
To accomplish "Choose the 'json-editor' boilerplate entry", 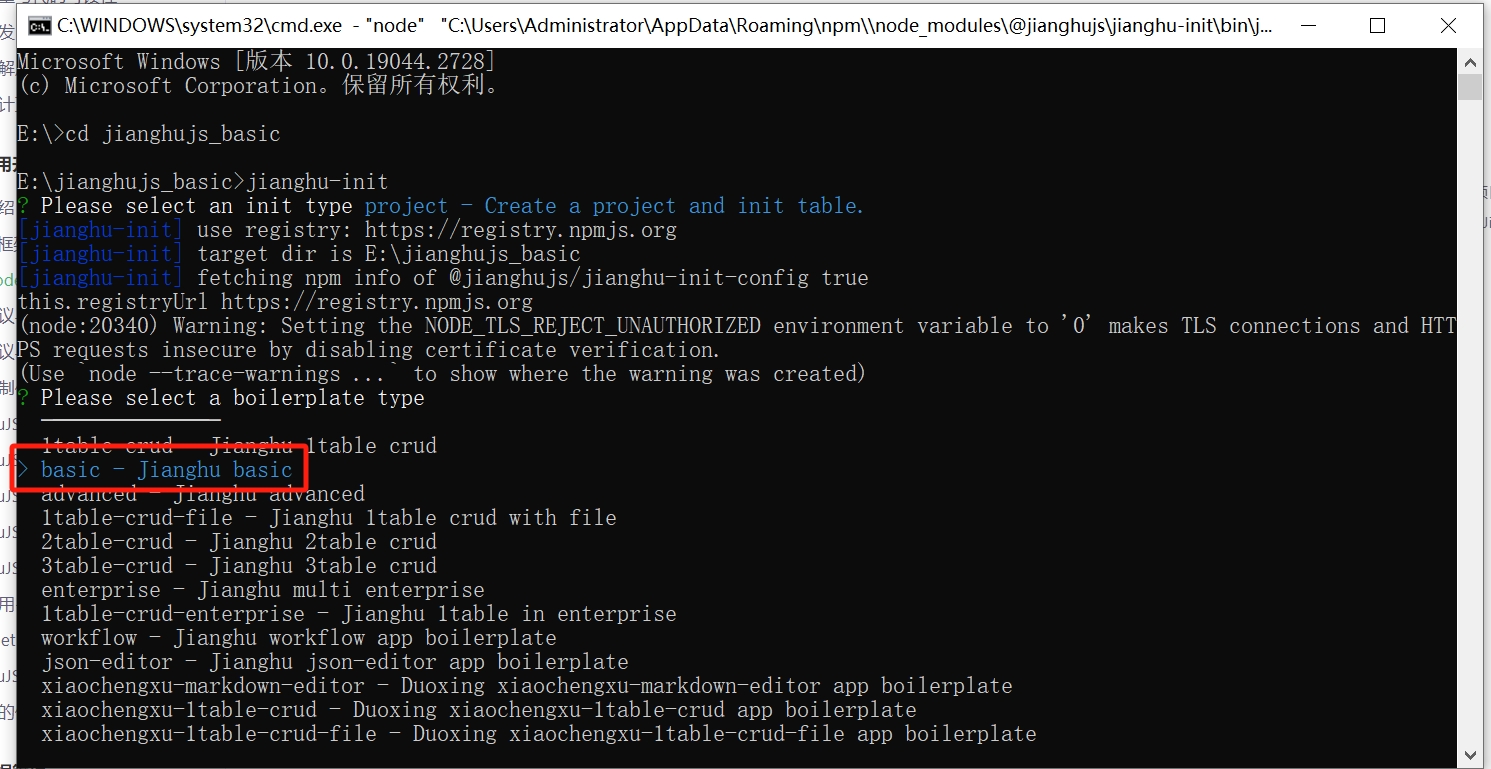I will point(334,662).
